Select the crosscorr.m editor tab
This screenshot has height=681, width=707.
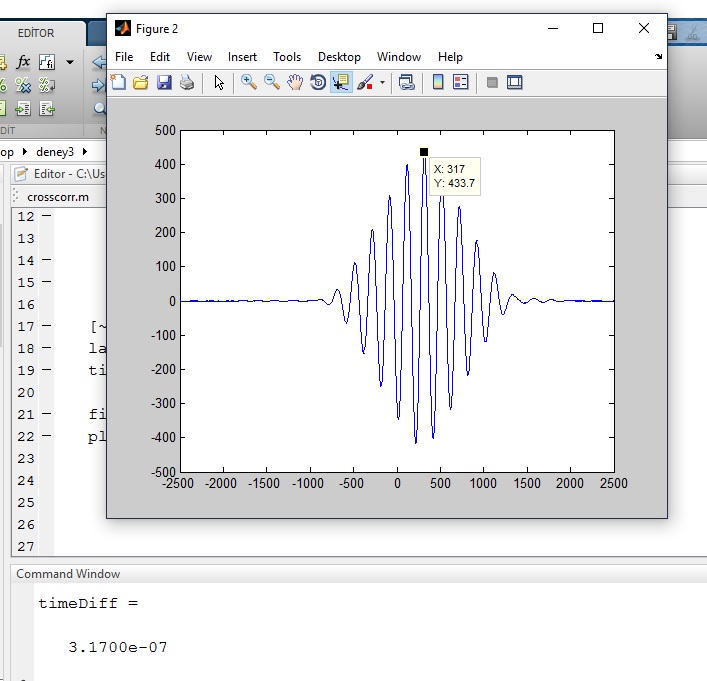click(58, 197)
